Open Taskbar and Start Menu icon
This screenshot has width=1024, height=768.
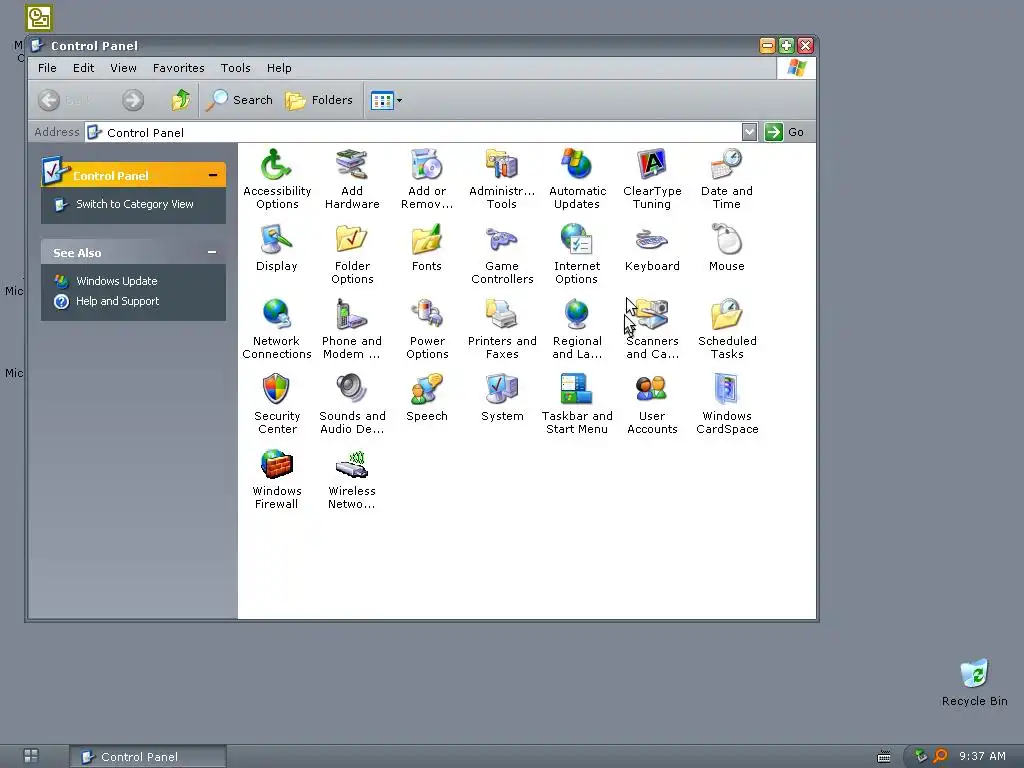click(577, 404)
